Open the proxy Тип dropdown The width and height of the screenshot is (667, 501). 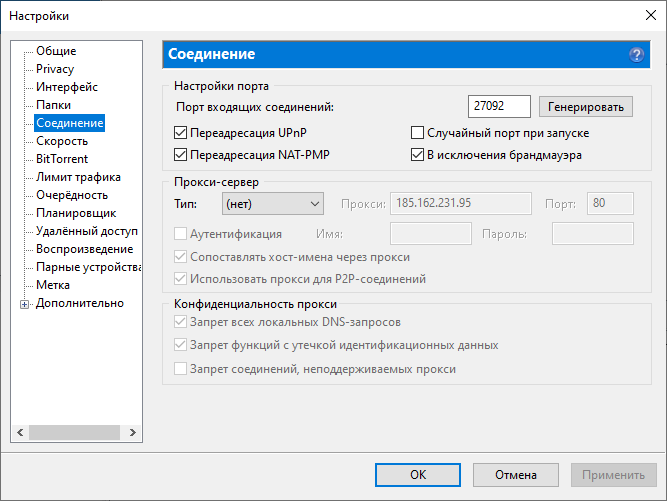point(272,204)
